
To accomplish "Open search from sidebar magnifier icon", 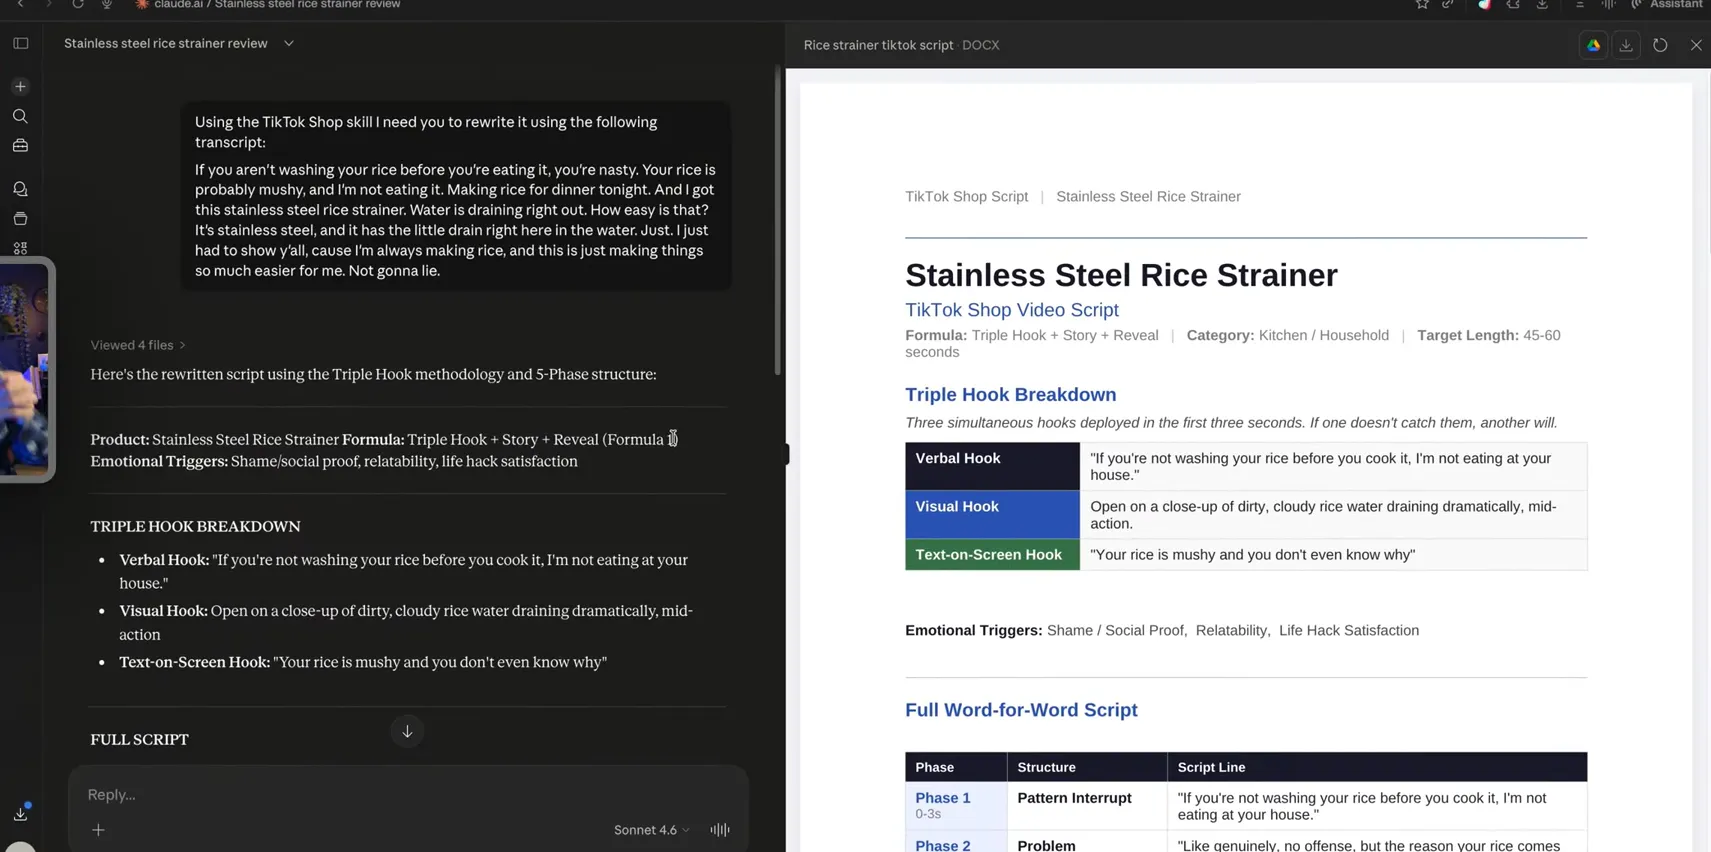I will (x=20, y=116).
